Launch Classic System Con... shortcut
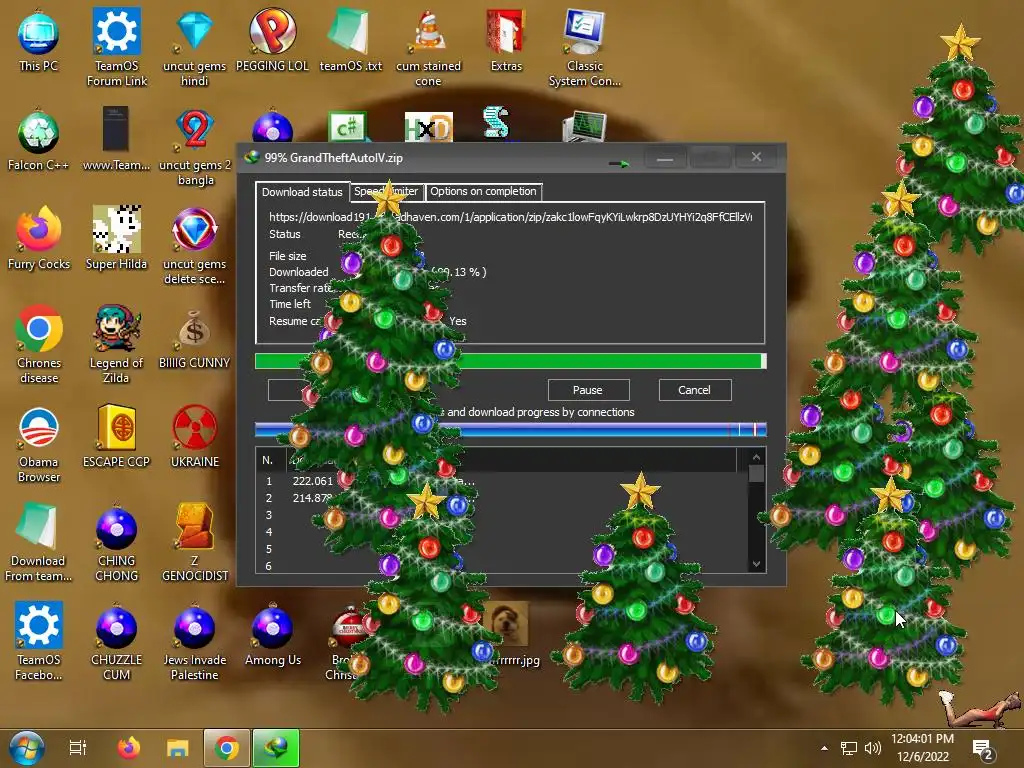 point(584,47)
